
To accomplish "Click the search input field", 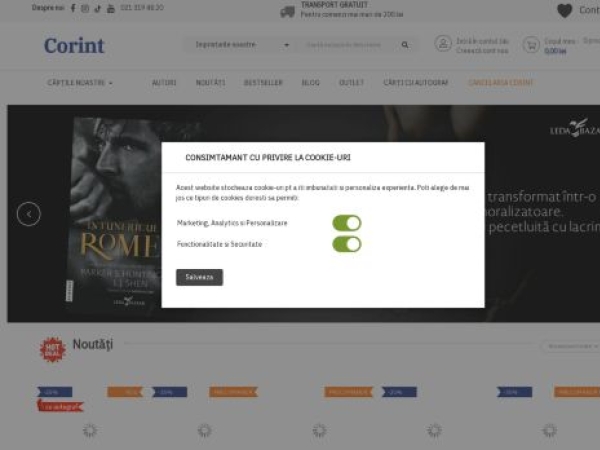I will pos(346,45).
